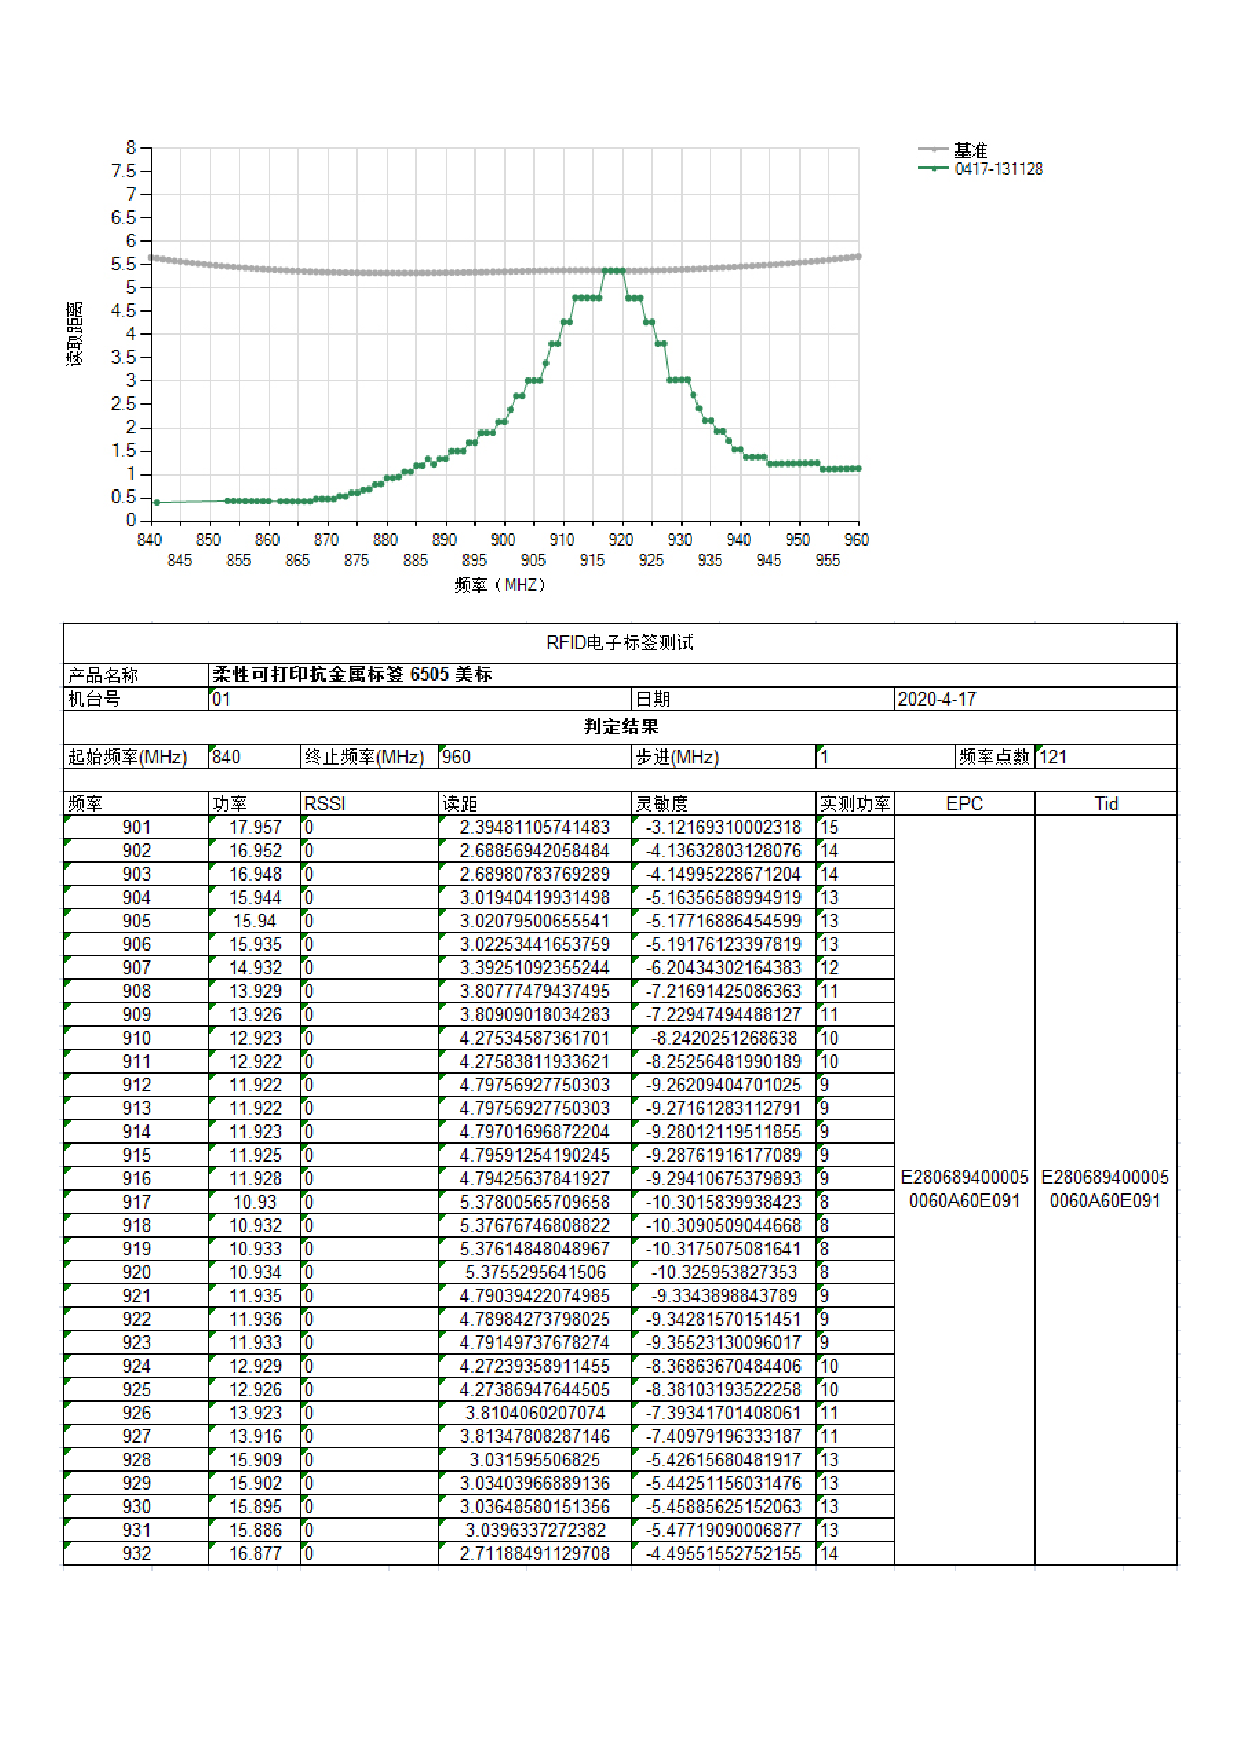Viewport: 1240px width, 1754px height.
Task: Click the frequency point count 121
Action: (1053, 757)
